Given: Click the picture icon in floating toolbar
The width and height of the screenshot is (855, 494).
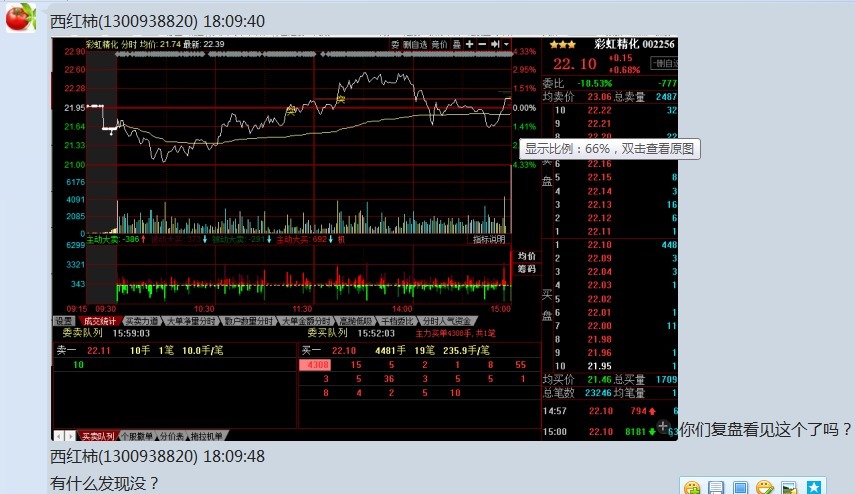Looking at the screenshot, I should coord(789,487).
